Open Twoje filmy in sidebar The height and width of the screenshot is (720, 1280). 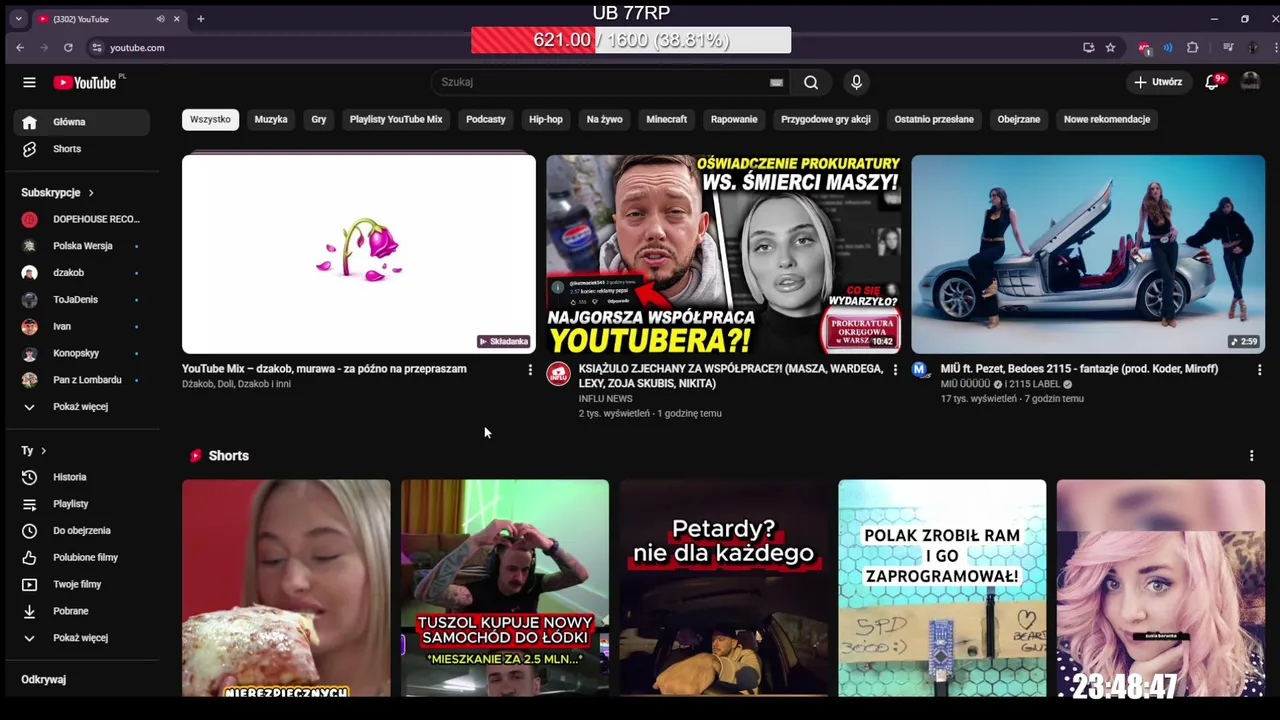[82, 584]
